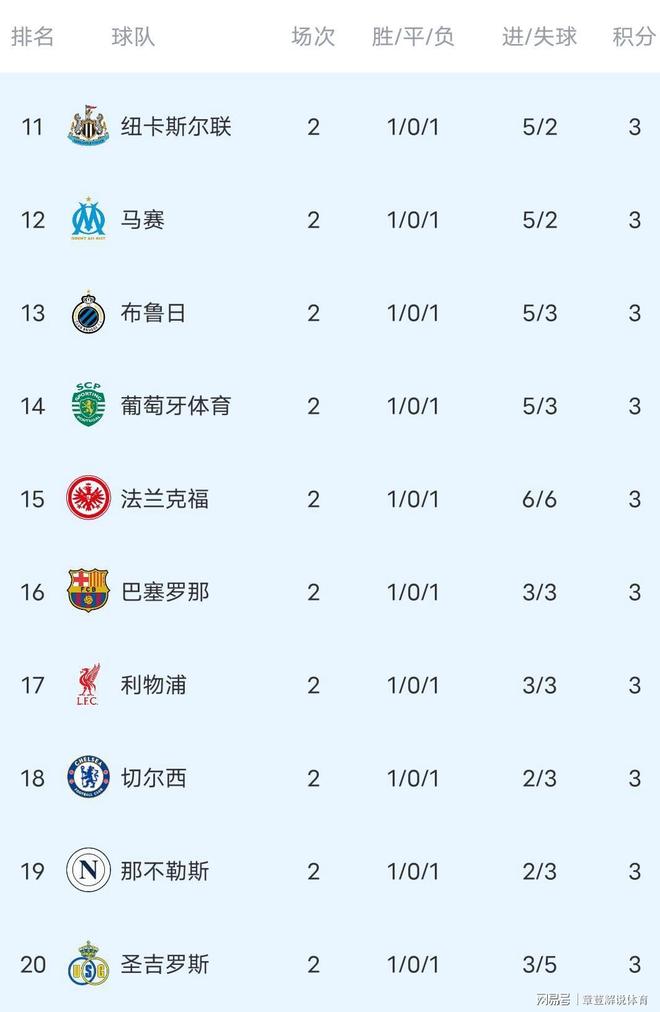The image size is (660, 1012).
Task: Click the Marseille club logo
Action: coord(88,220)
